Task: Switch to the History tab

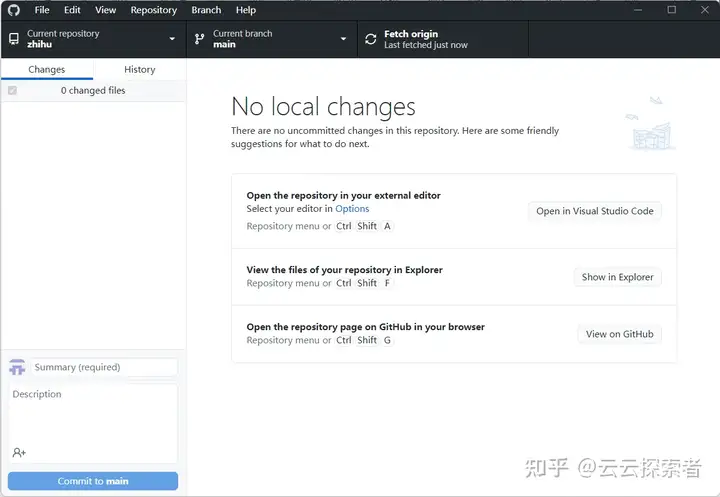Action: pos(140,69)
